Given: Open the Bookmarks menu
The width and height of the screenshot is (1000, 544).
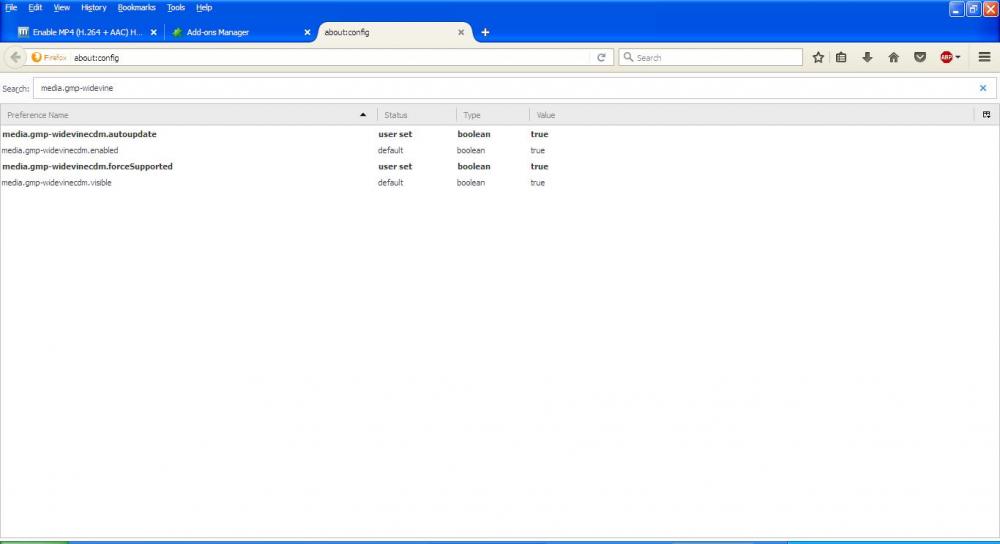Looking at the screenshot, I should coord(137,7).
